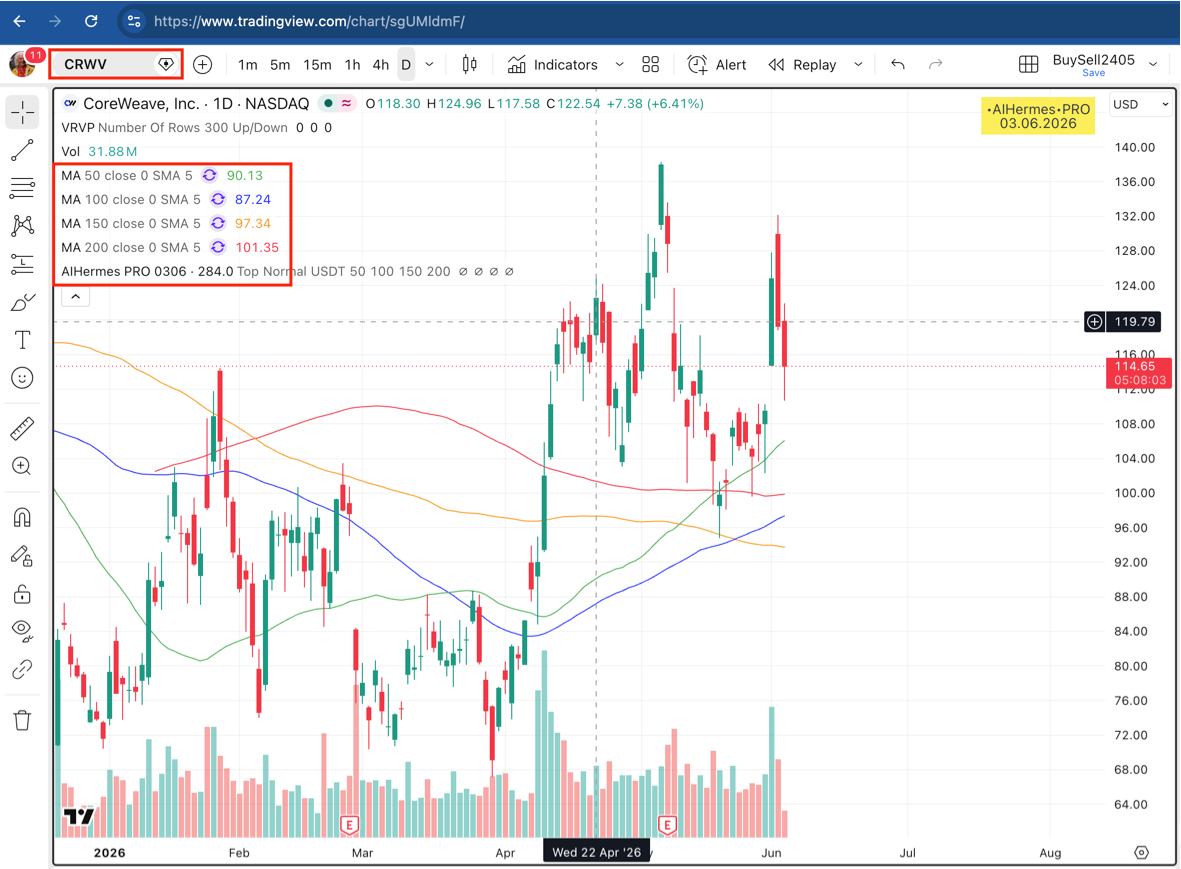Click the crosshair price plus button at 119.79

point(1094,322)
